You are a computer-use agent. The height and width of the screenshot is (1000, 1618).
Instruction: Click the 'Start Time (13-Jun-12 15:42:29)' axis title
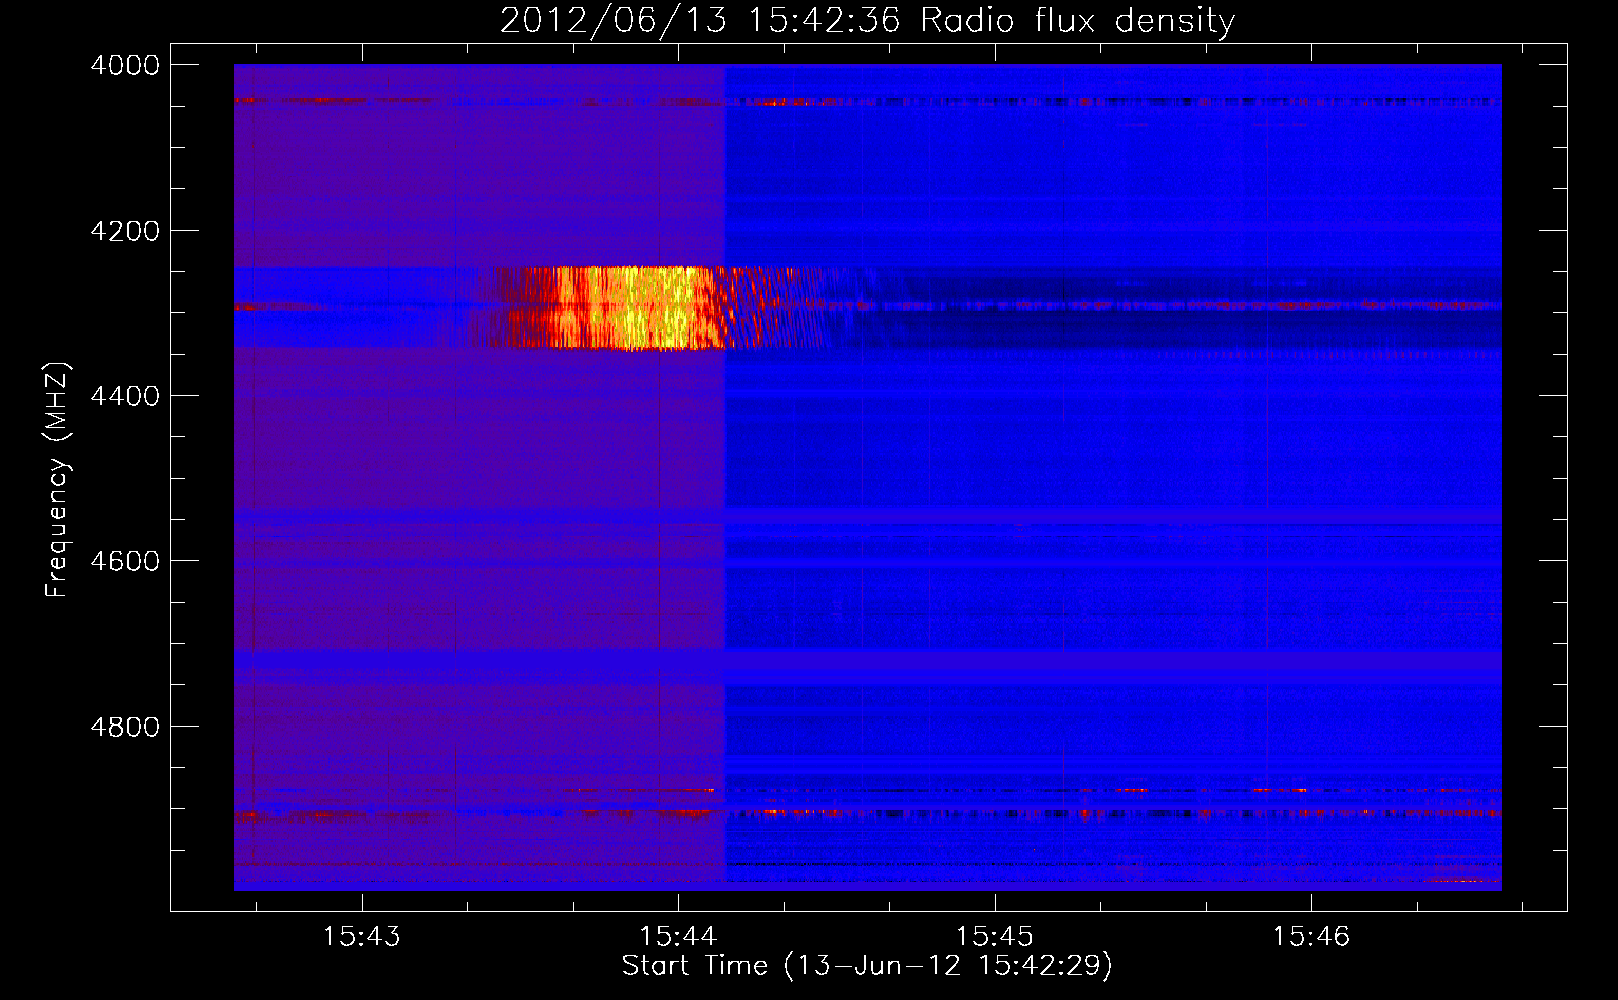867,966
